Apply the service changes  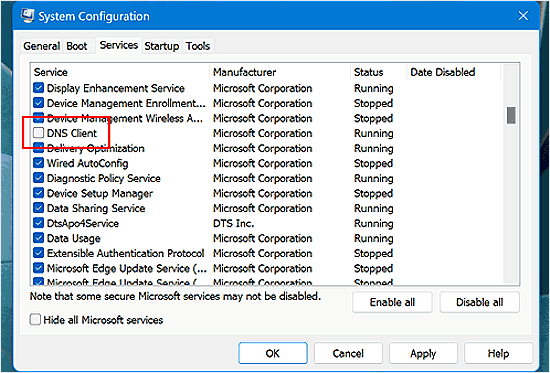pos(423,353)
